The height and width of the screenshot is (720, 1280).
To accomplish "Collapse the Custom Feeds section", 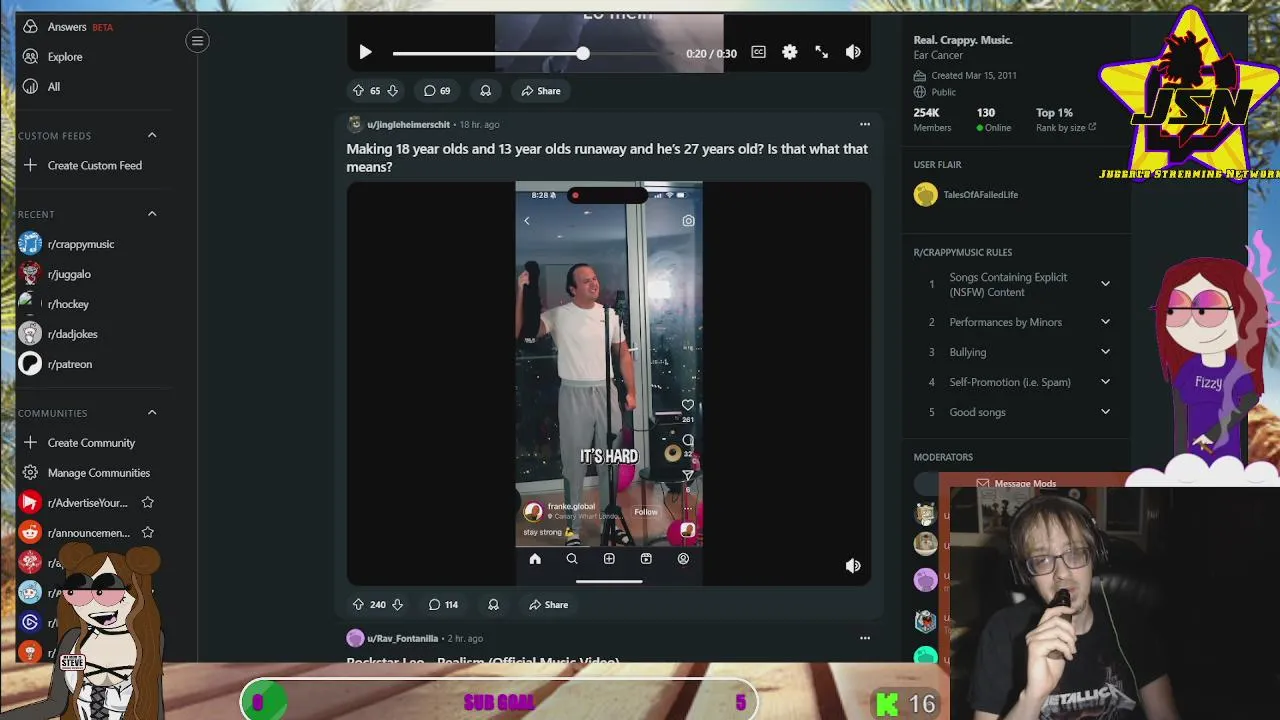I will click(x=152, y=135).
